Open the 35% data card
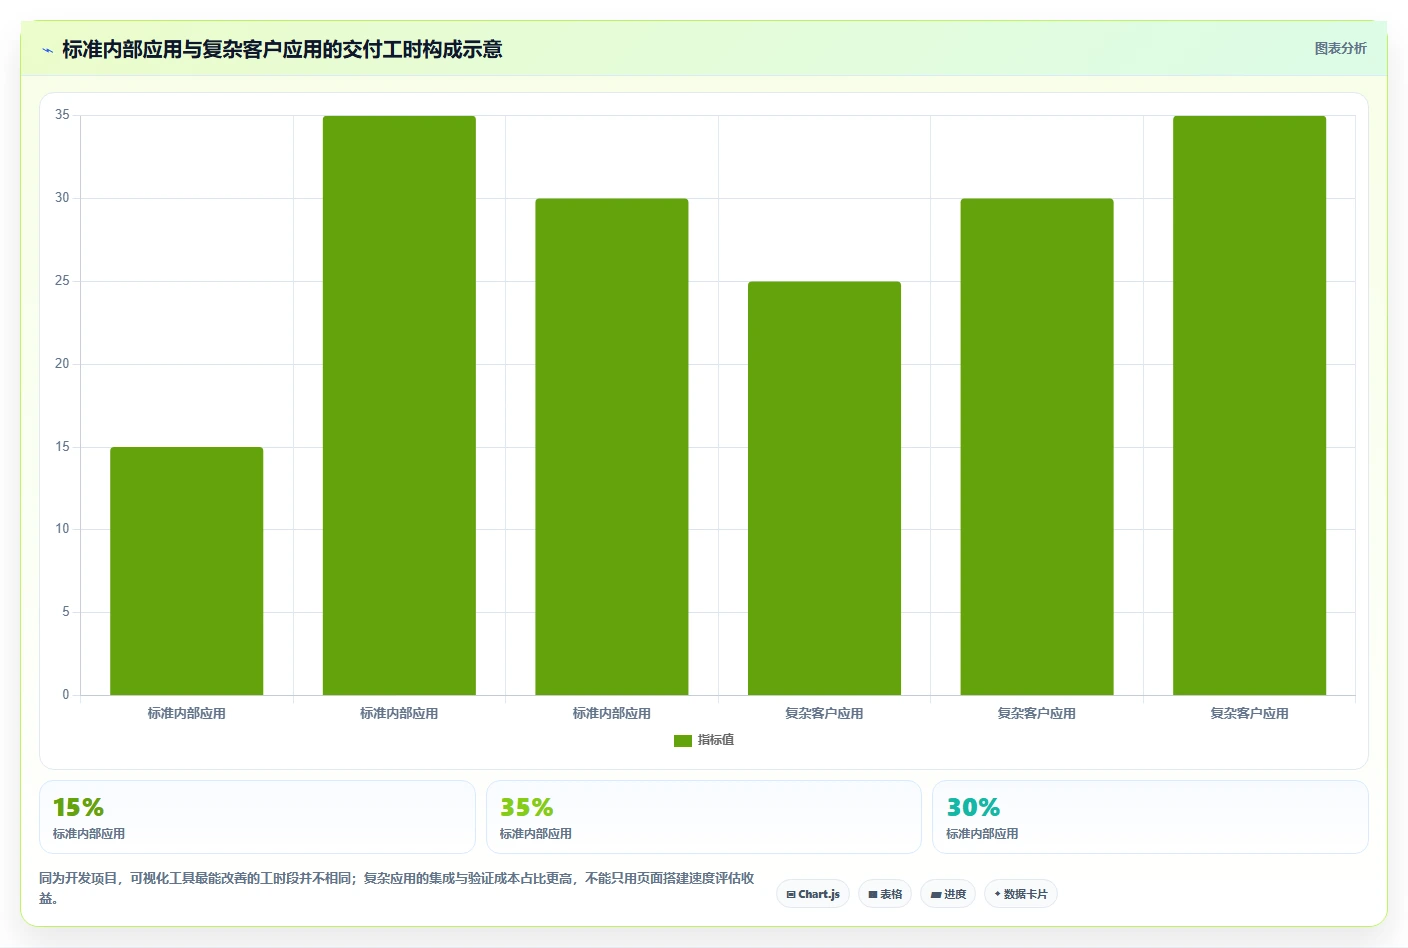Image resolution: width=1408 pixels, height=948 pixels. point(704,817)
